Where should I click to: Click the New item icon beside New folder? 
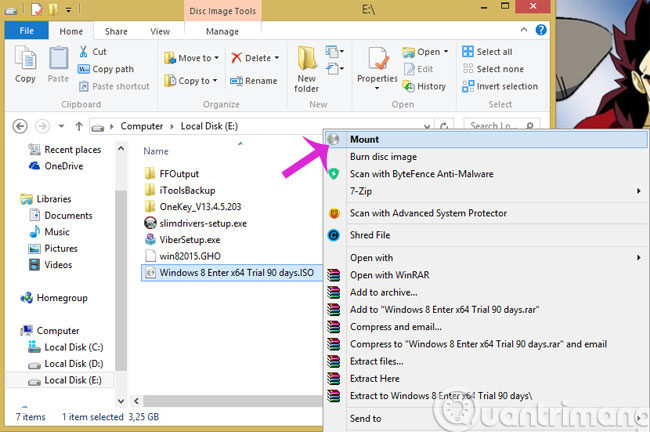(332, 51)
